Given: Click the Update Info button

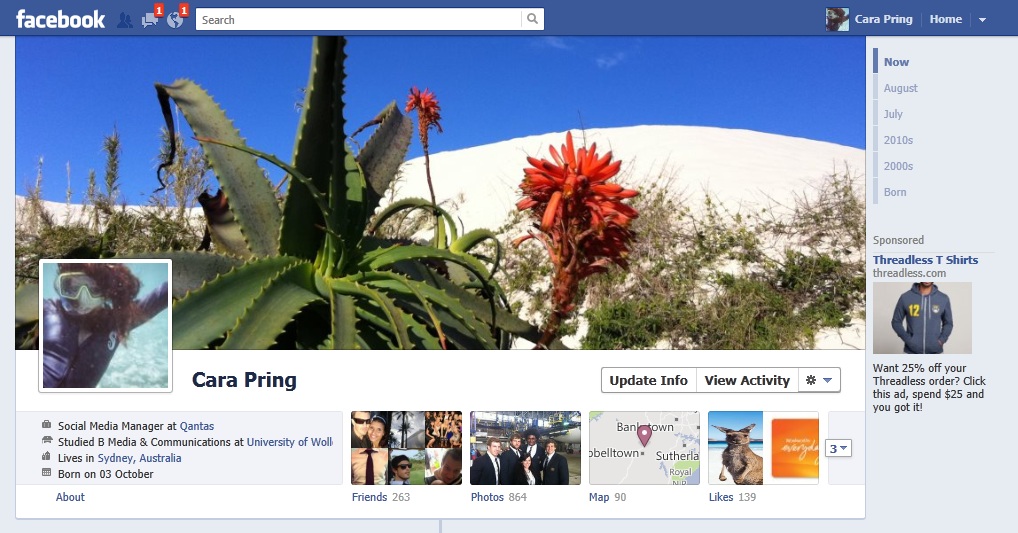Looking at the screenshot, I should point(649,380).
